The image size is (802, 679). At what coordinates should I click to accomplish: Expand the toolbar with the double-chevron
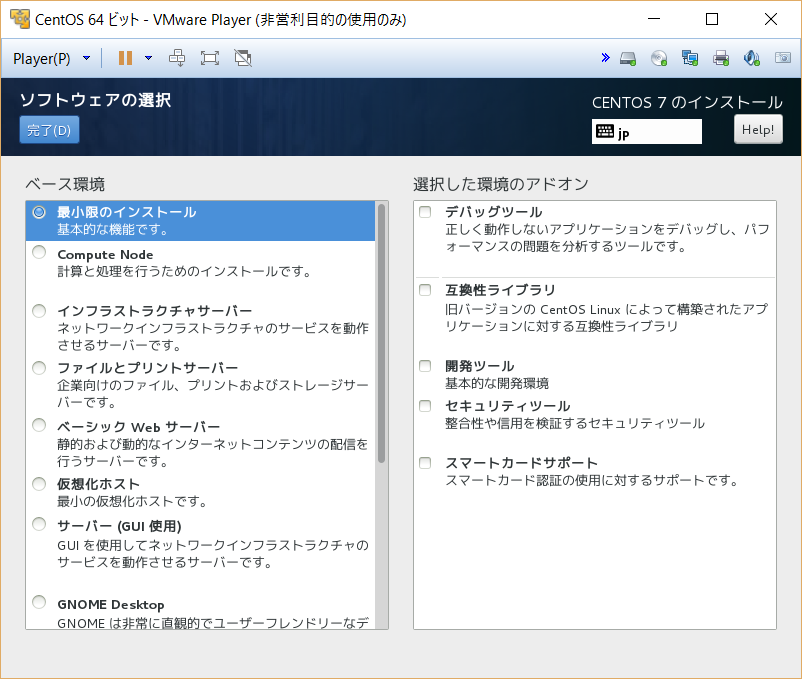click(605, 58)
